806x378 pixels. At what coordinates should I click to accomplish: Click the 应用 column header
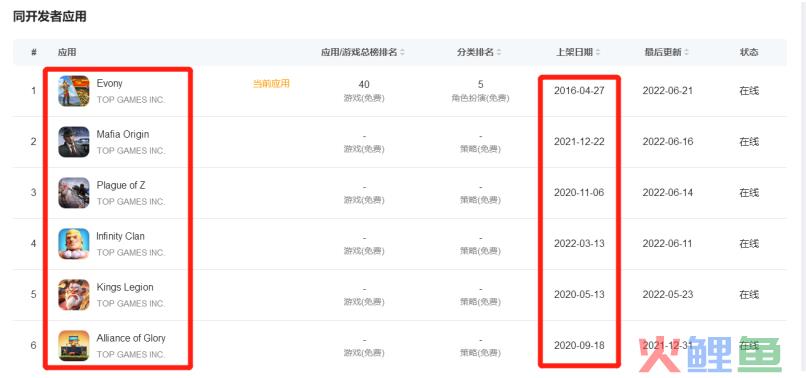(x=67, y=52)
